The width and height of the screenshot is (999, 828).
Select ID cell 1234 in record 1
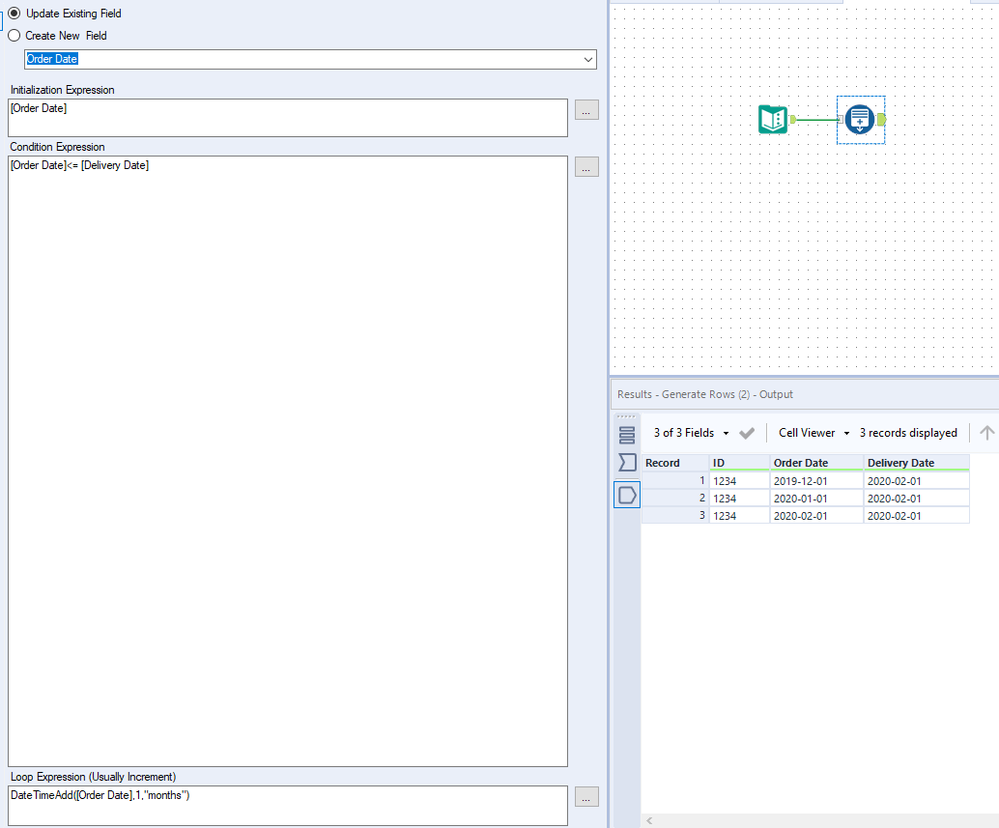point(739,481)
